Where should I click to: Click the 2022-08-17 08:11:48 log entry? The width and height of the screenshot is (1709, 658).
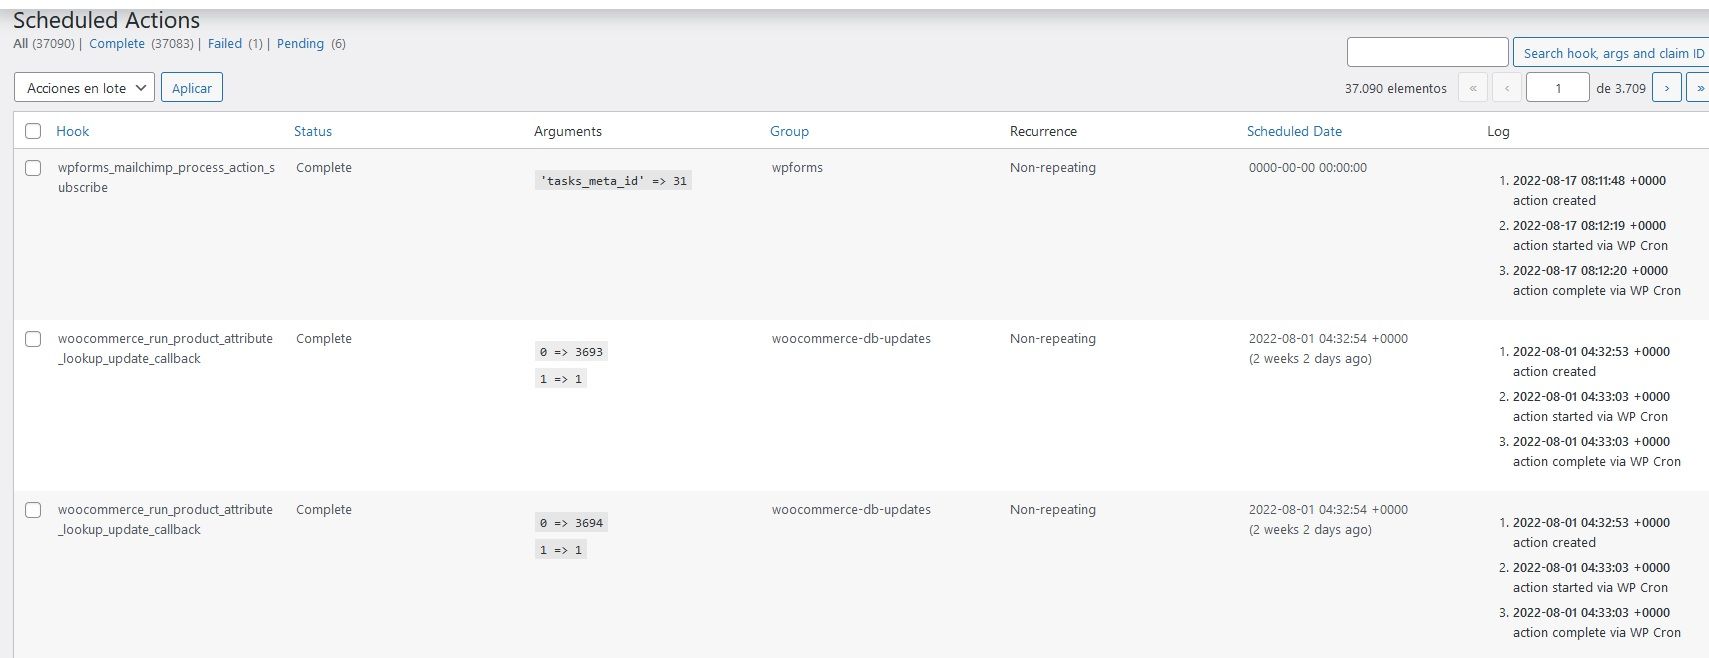(1589, 181)
